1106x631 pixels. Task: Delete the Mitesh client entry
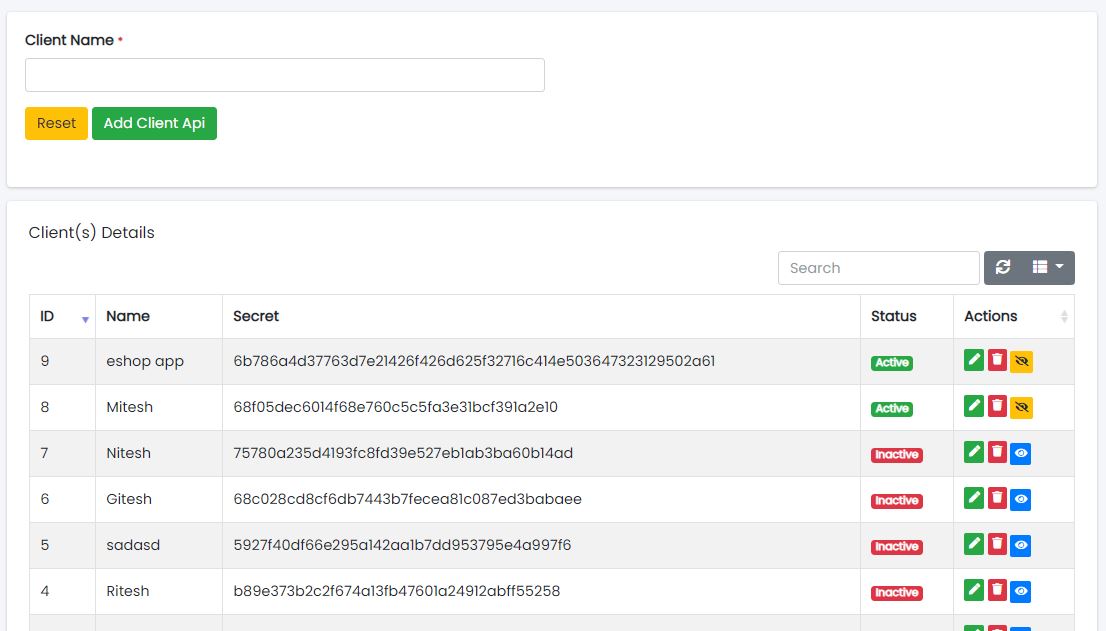(x=997, y=406)
